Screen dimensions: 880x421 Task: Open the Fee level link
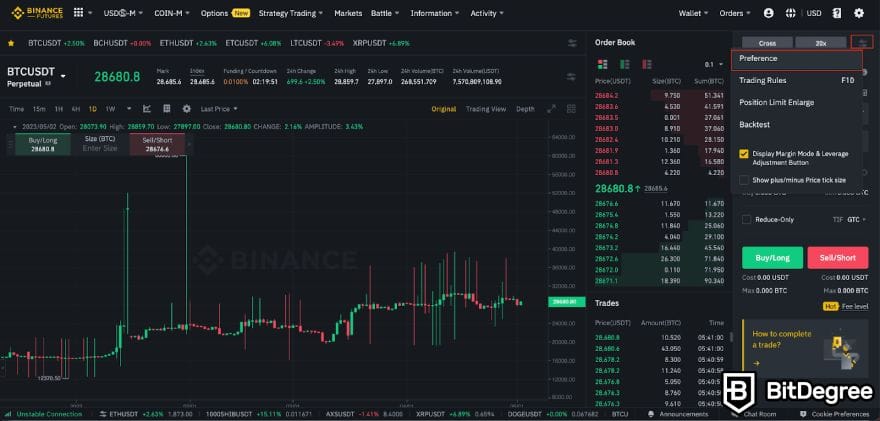pos(855,306)
